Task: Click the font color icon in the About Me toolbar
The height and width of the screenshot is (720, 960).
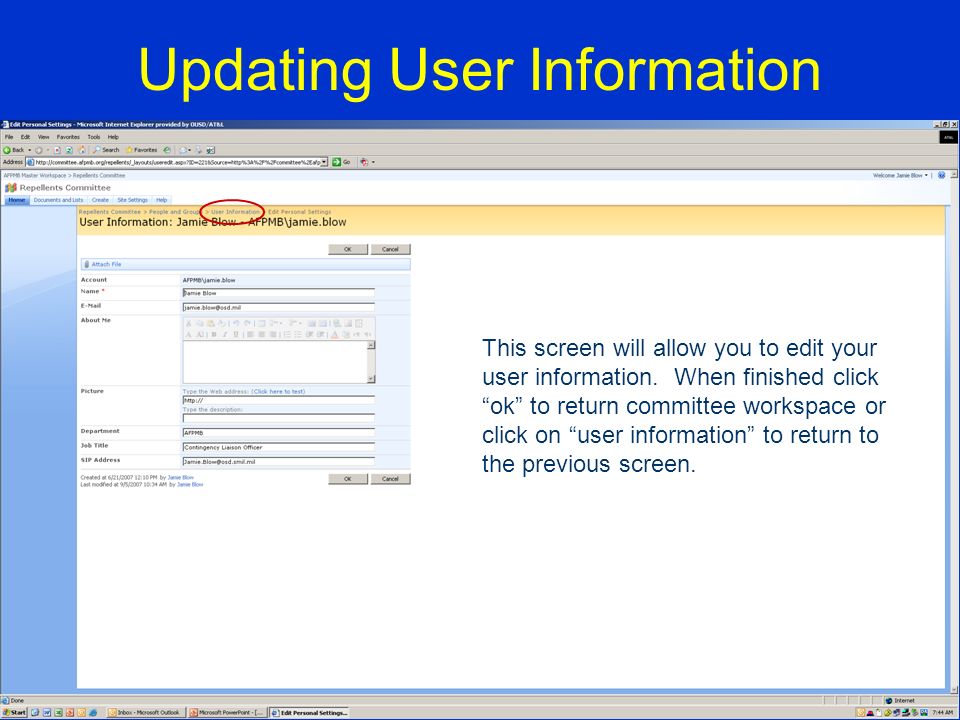Action: [x=334, y=334]
